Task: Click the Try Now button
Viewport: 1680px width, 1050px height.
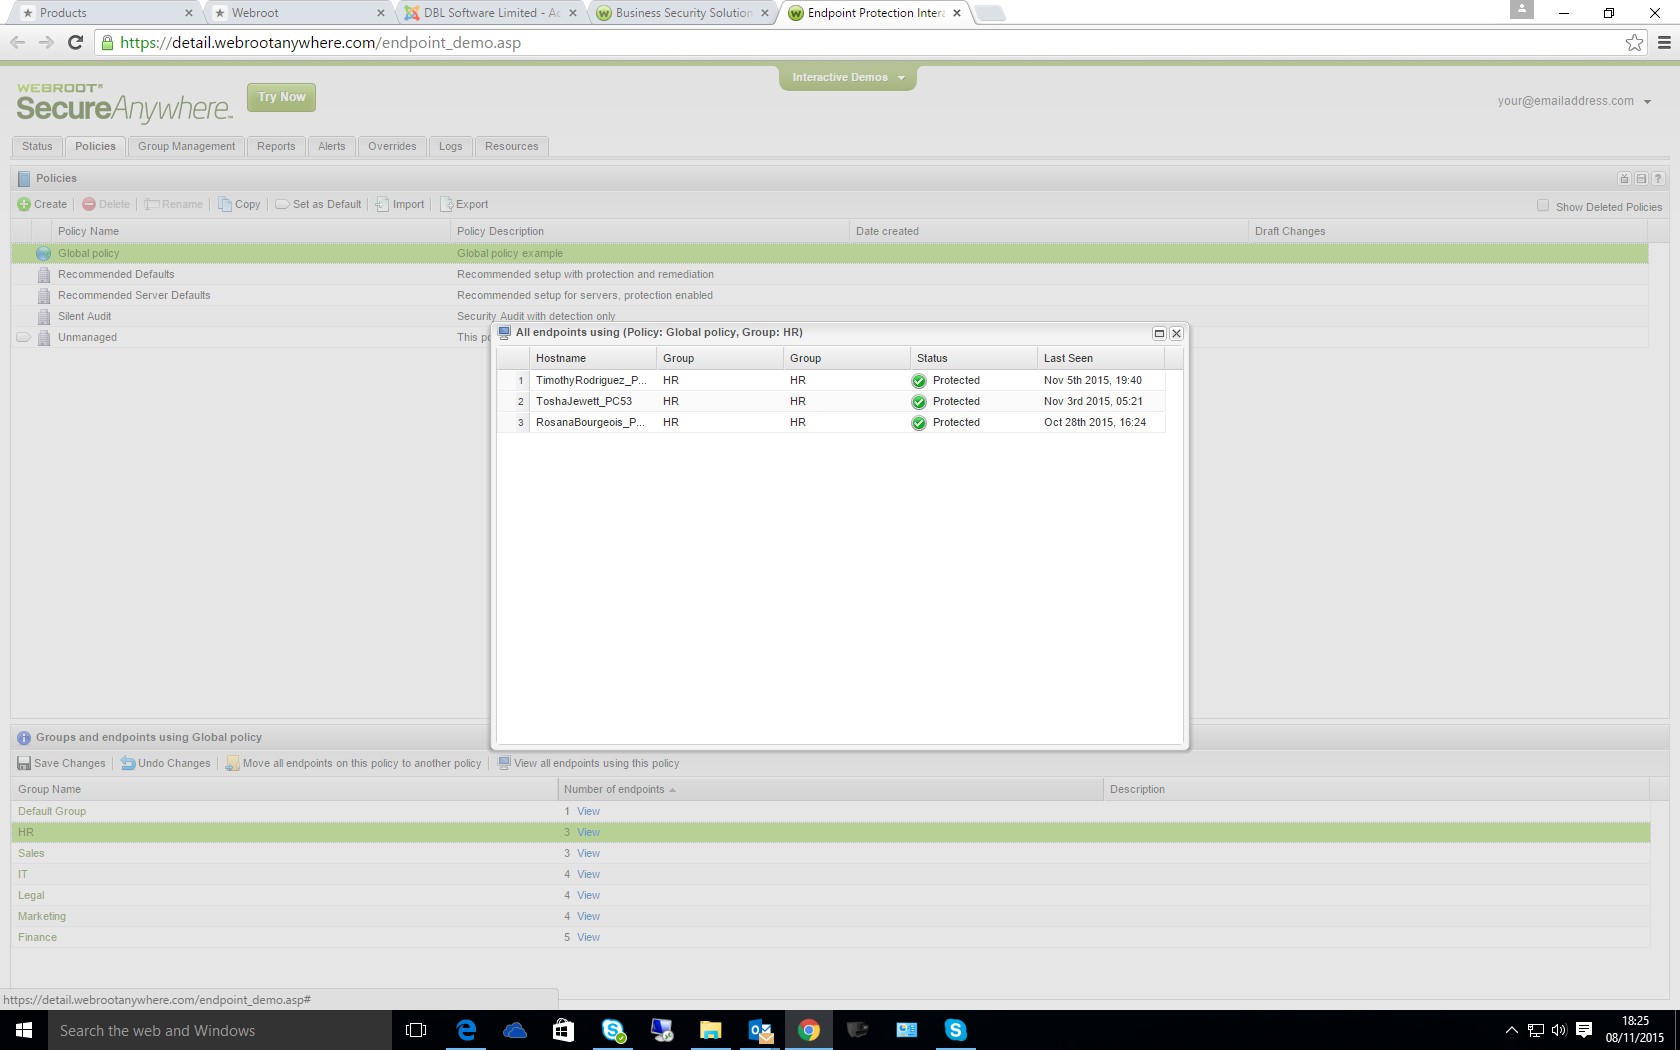Action: point(282,97)
